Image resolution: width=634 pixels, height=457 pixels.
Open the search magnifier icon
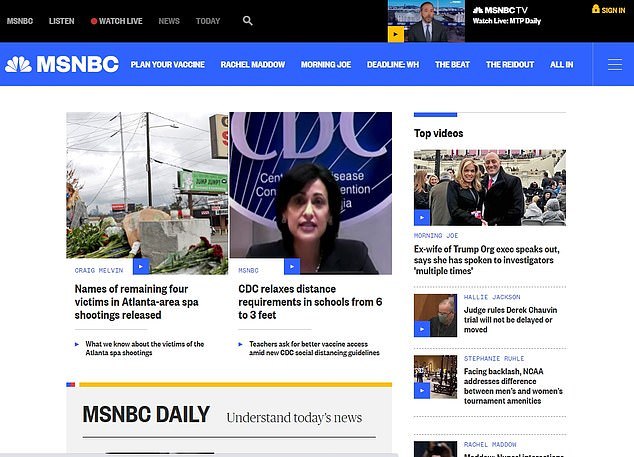[247, 21]
